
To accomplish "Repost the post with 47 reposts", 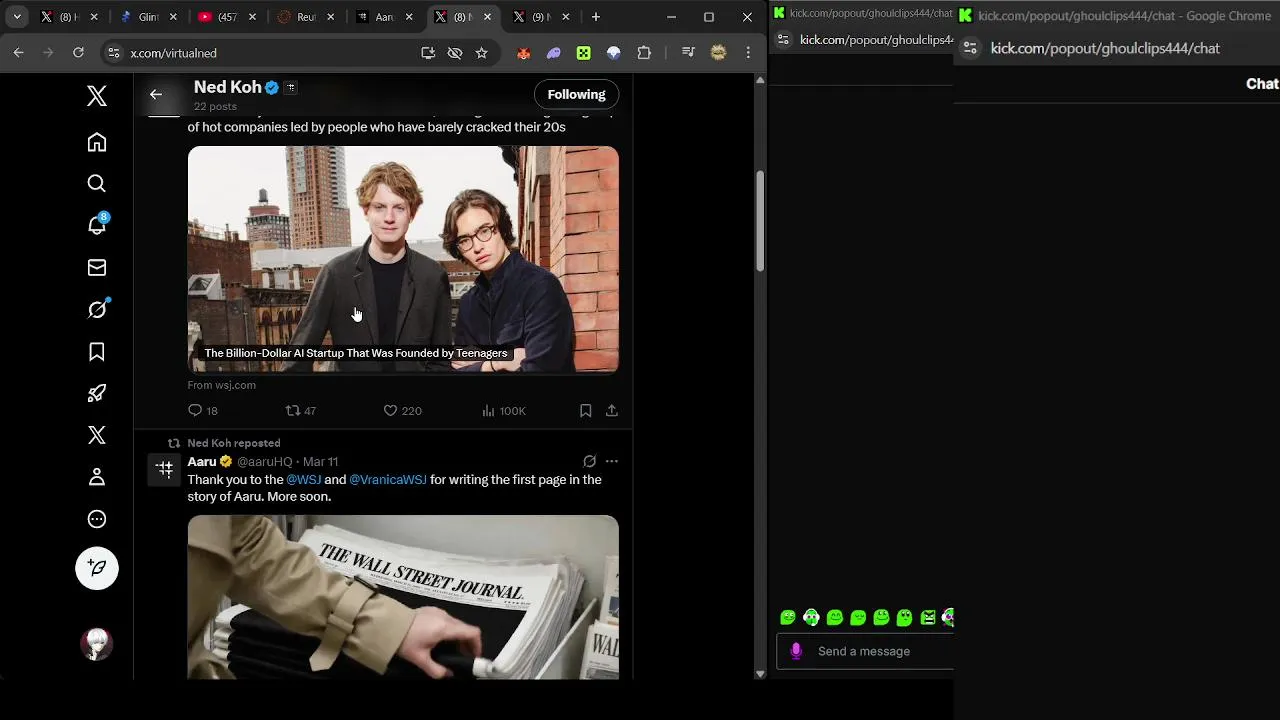I will click(301, 411).
